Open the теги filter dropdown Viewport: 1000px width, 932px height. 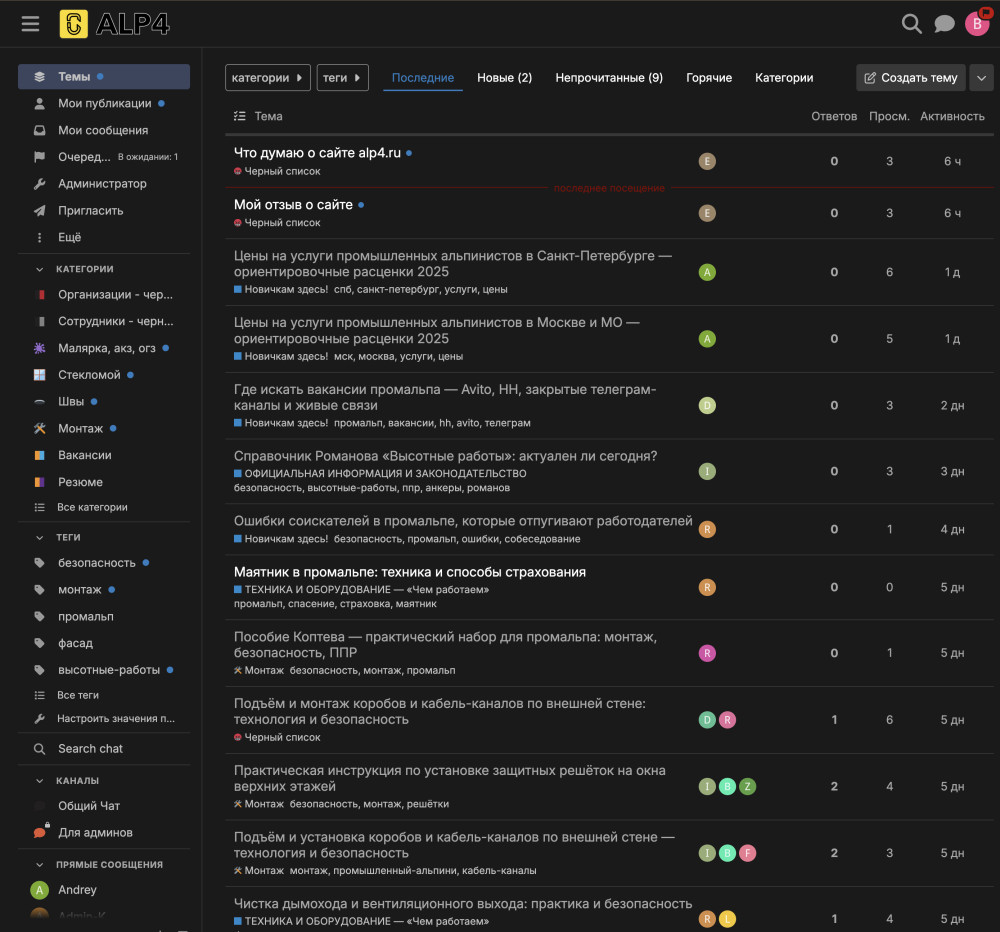(342, 78)
